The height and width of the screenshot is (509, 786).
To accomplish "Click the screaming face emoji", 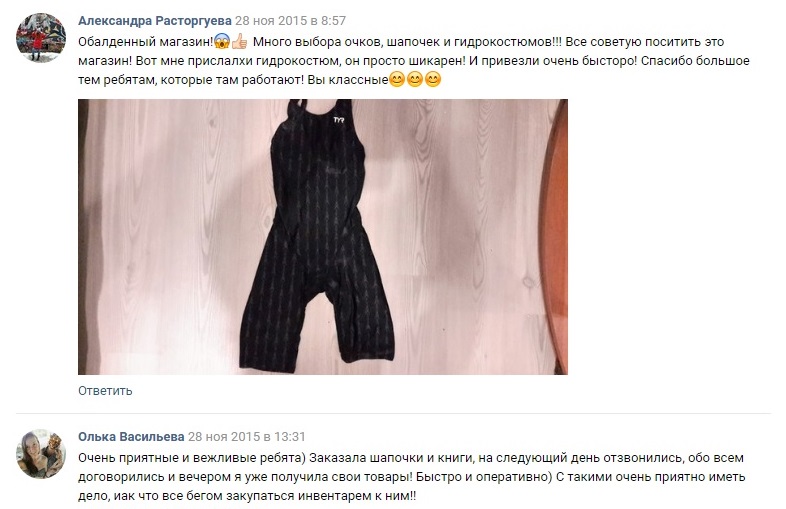I will click(222, 41).
